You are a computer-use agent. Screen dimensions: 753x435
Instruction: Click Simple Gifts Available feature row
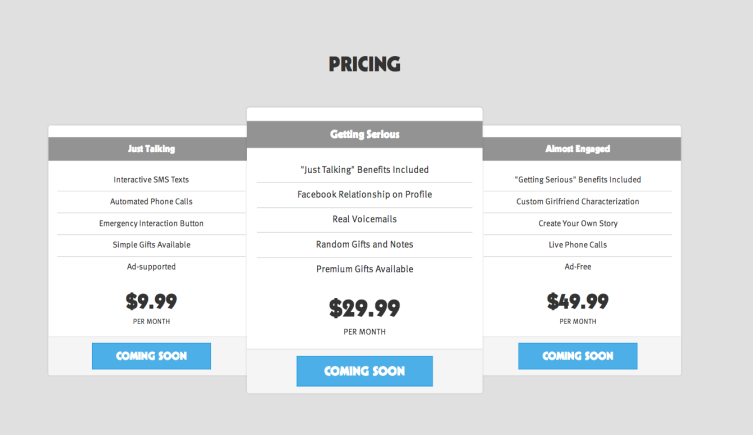(x=151, y=245)
